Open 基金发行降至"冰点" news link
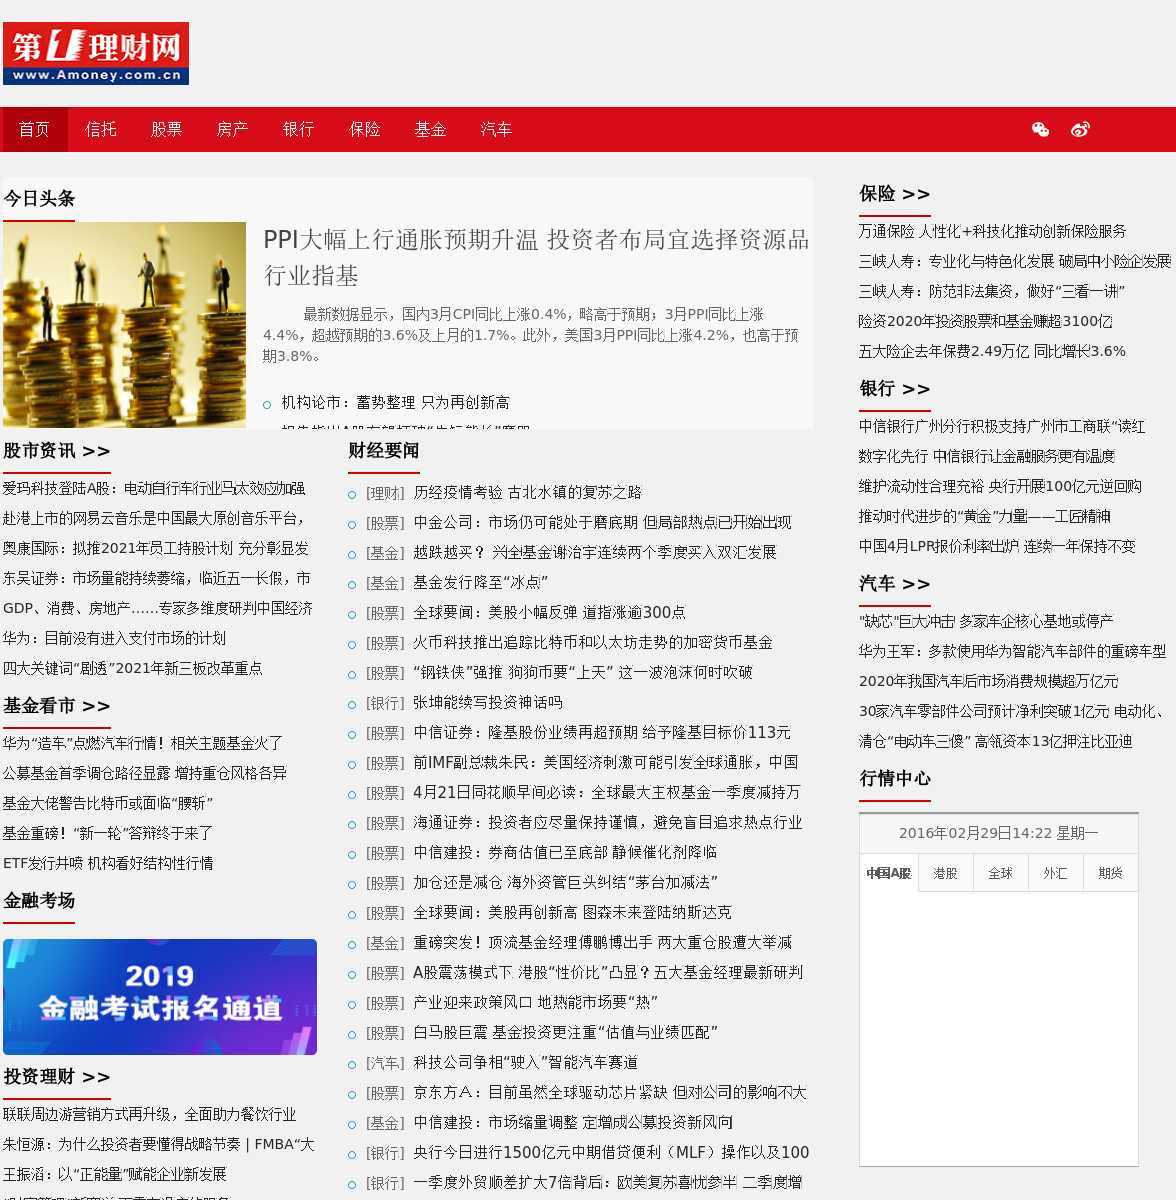 tap(480, 582)
